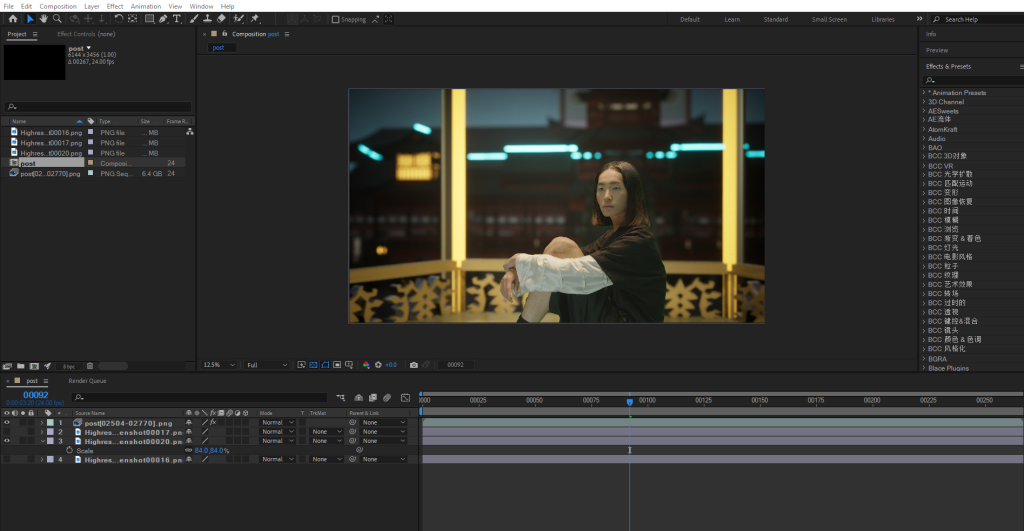Open the Layer menu

[91, 6]
